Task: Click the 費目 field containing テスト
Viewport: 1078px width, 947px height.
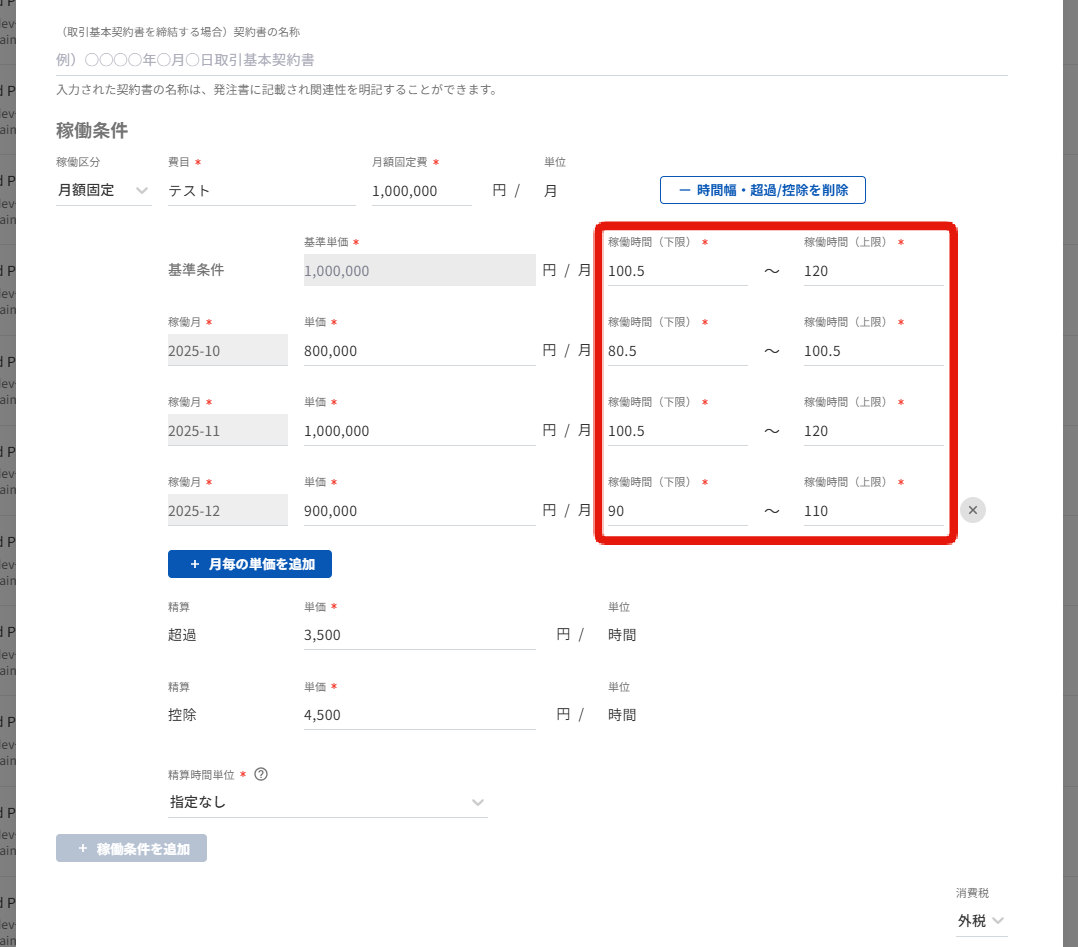Action: point(262,190)
